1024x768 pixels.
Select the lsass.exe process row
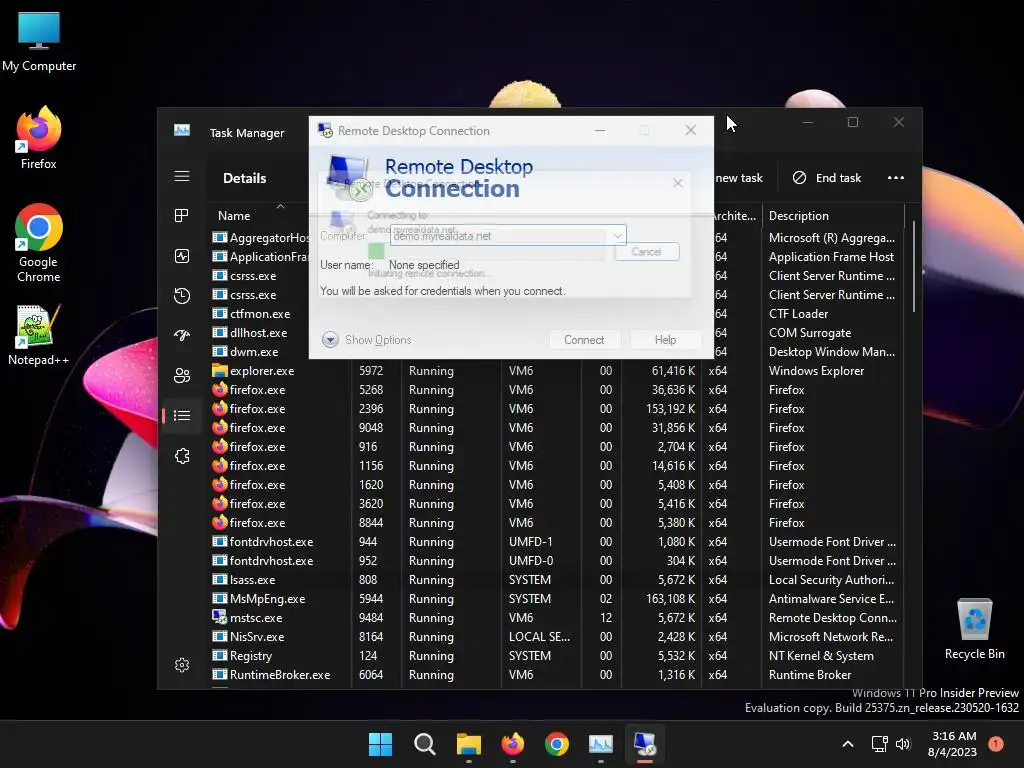[556, 579]
